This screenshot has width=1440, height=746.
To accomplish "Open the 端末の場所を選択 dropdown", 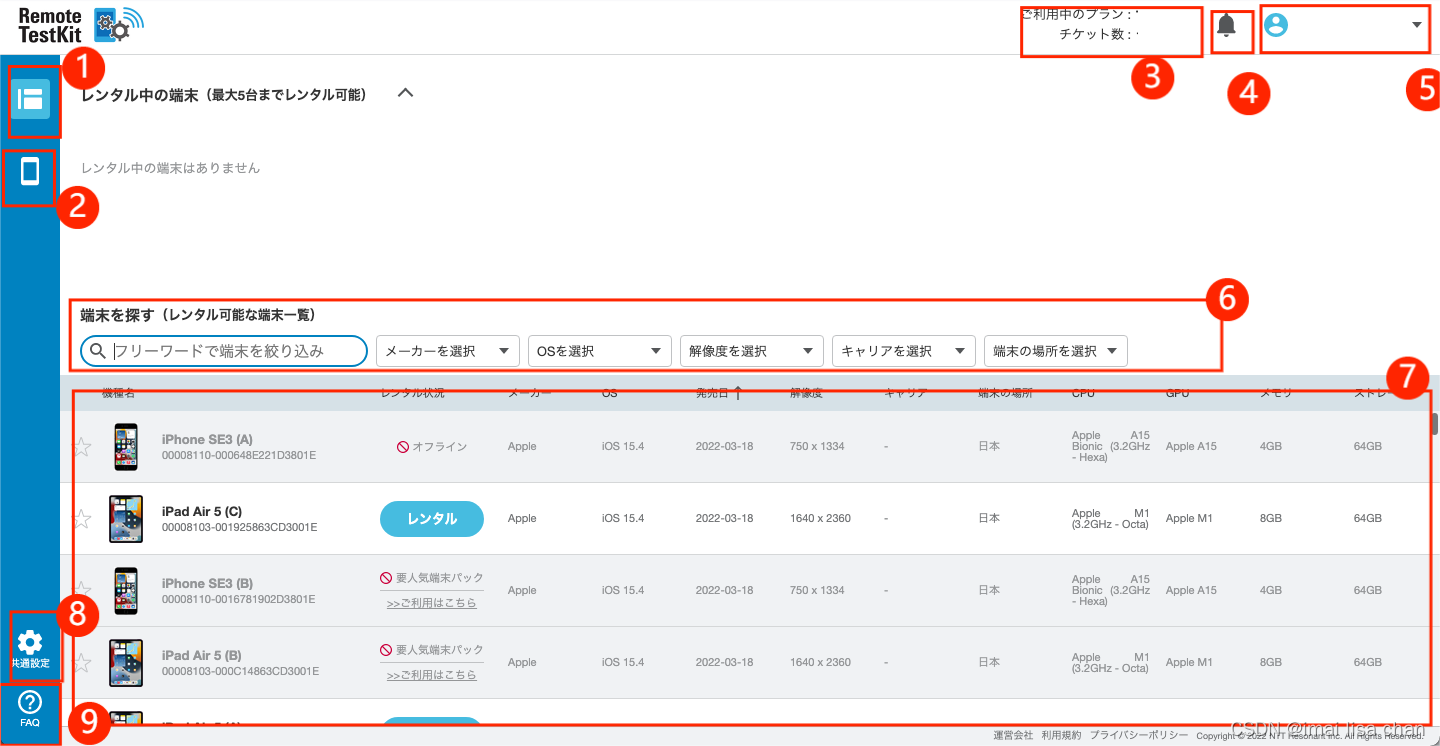I will pyautogui.click(x=1056, y=351).
